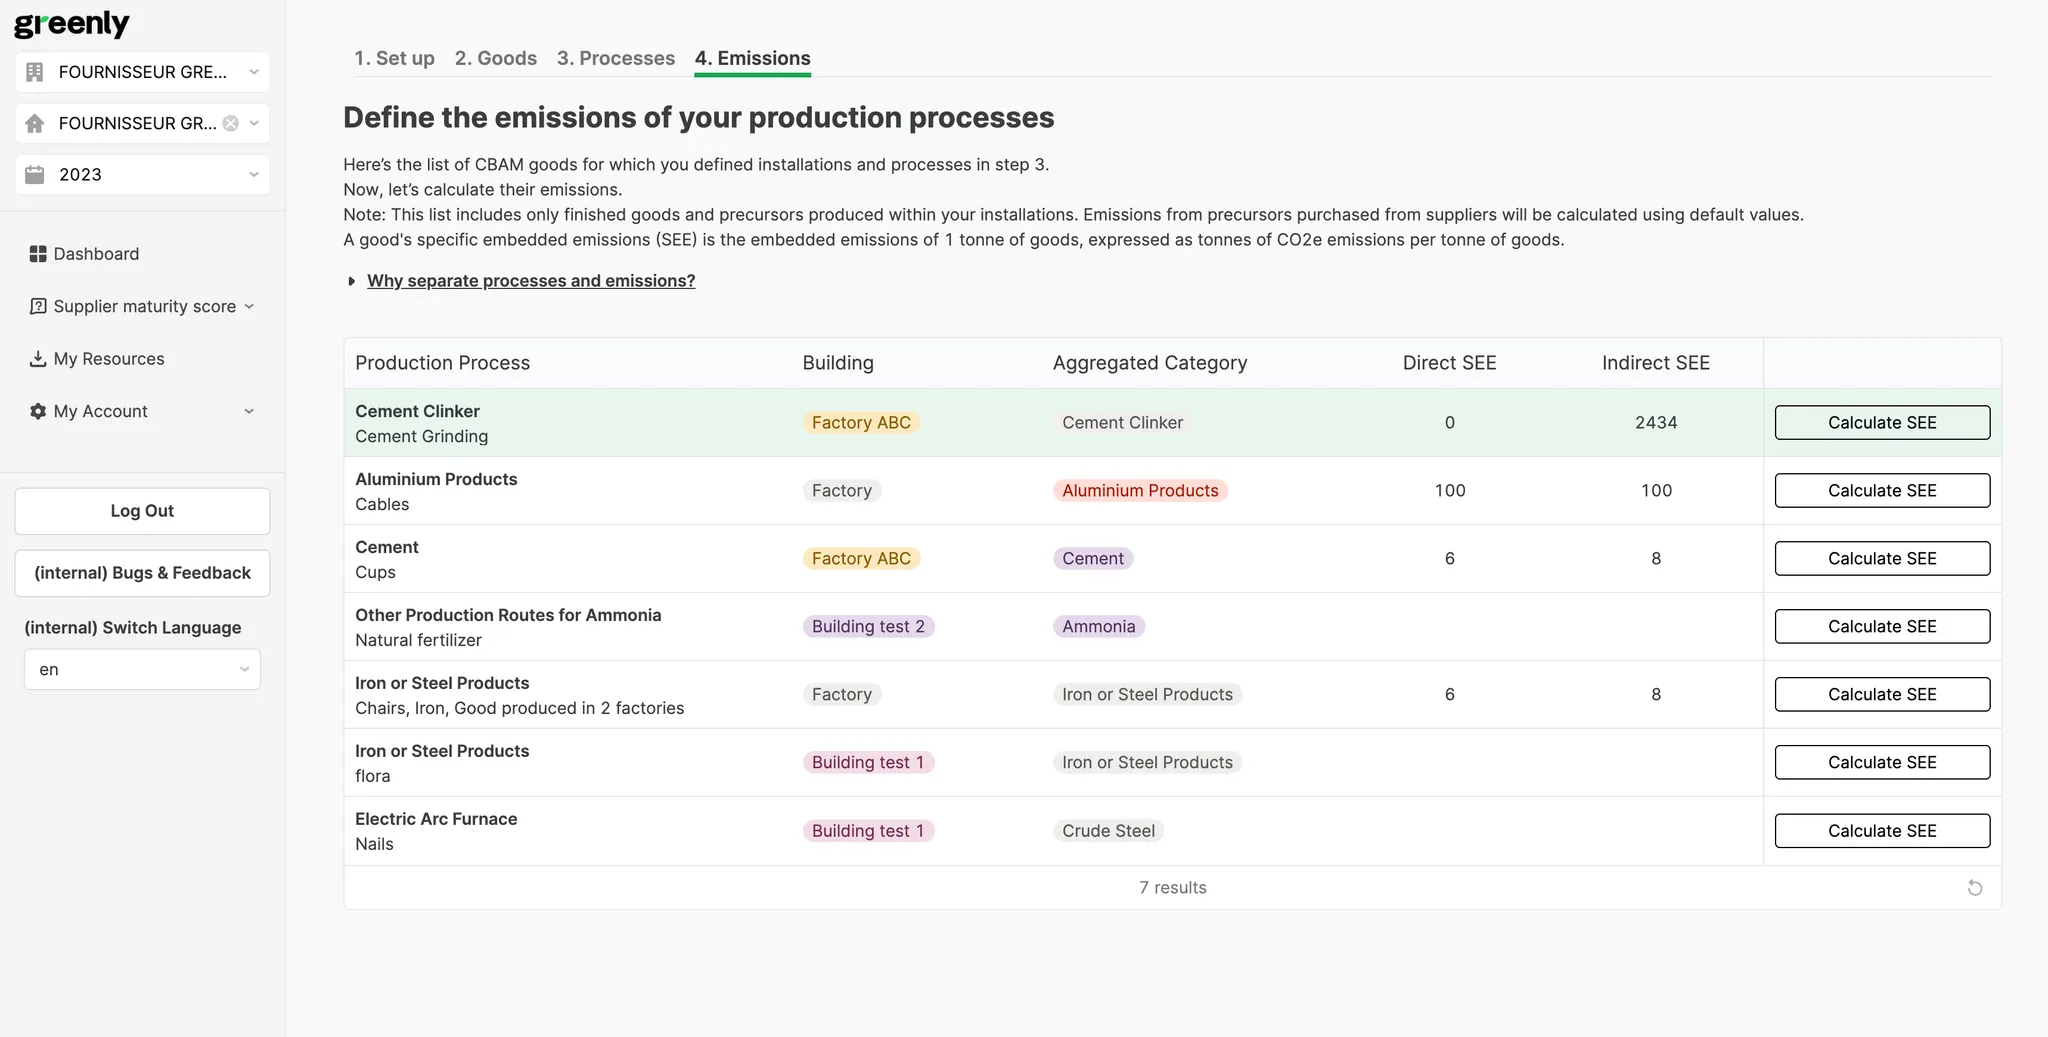
Task: Select the home icon in the sidebar
Action: 35,123
